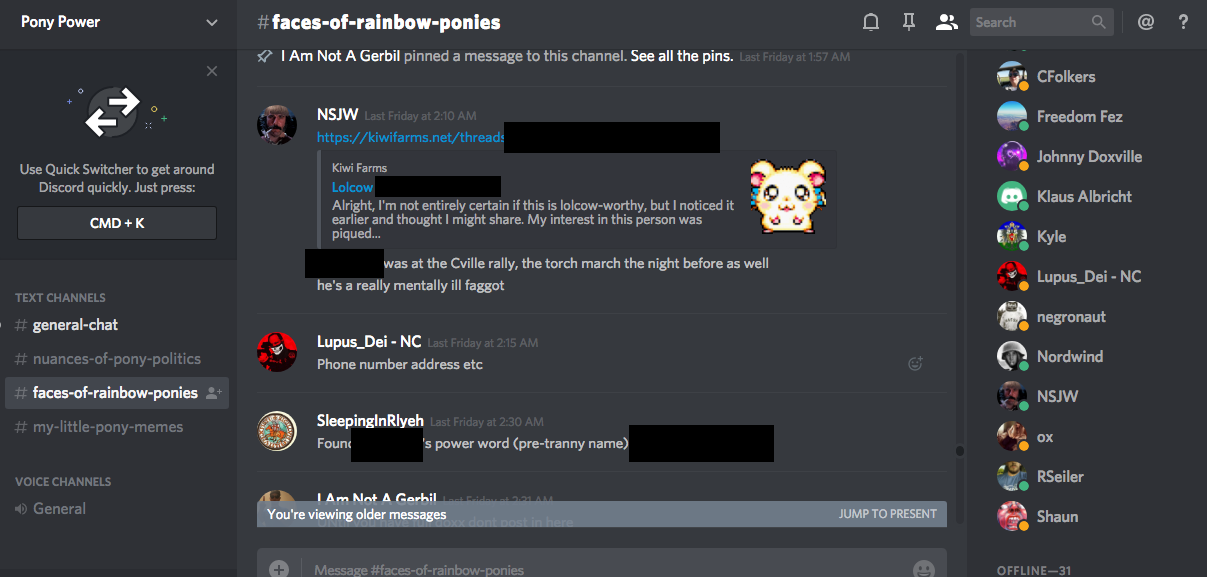Viewport: 1207px width, 577px height.
Task: Click 'See all the pins' link
Action: click(x=682, y=56)
